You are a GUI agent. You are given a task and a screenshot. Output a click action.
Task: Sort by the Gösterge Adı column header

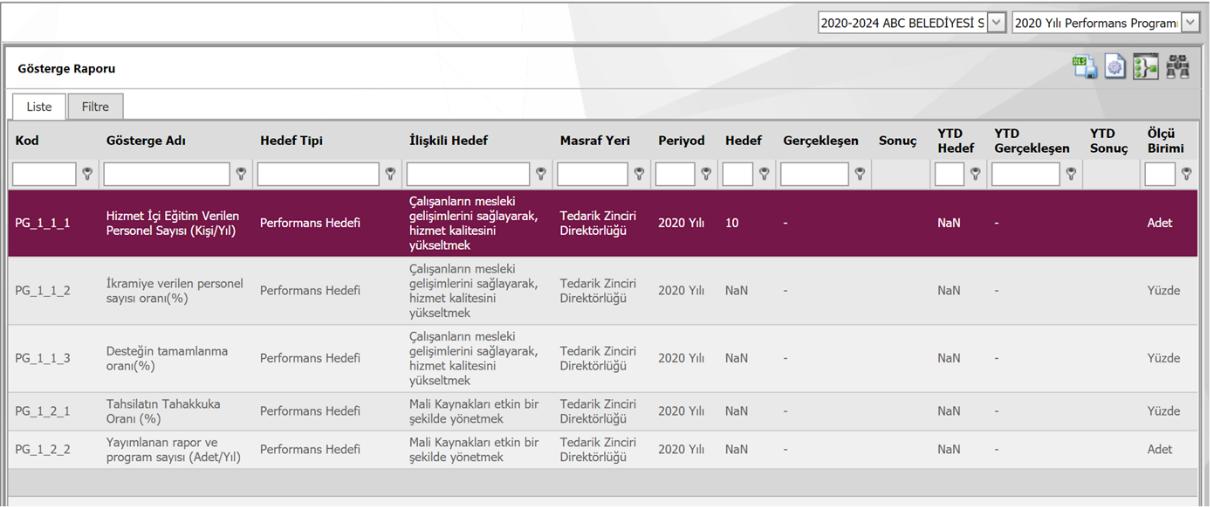click(x=146, y=141)
